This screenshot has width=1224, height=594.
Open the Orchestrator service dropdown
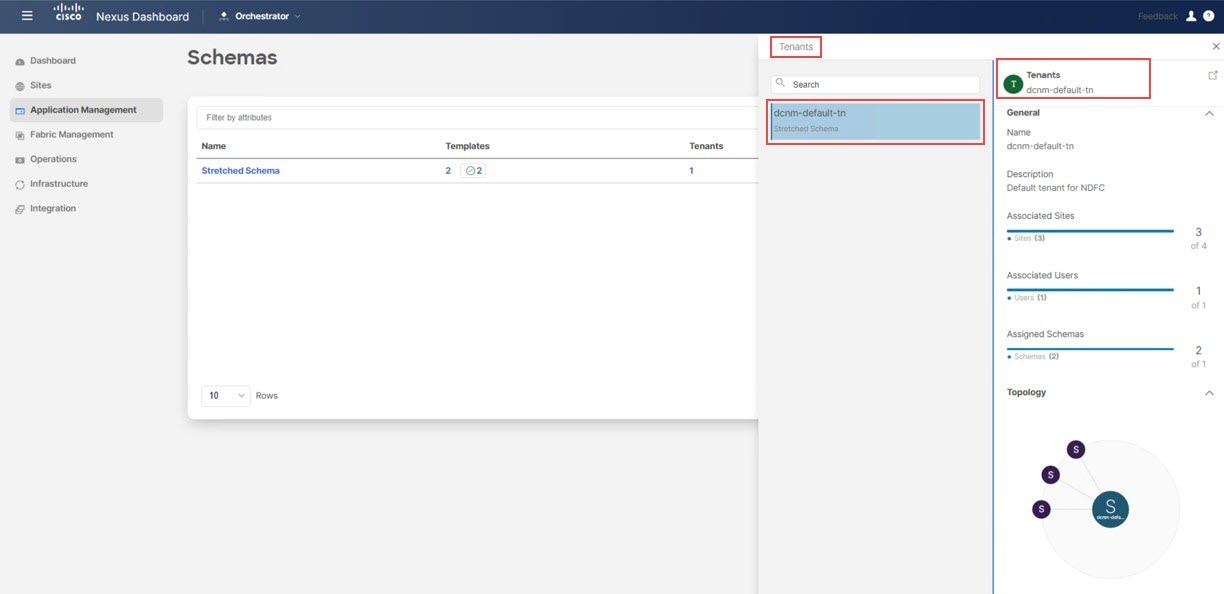click(x=259, y=16)
